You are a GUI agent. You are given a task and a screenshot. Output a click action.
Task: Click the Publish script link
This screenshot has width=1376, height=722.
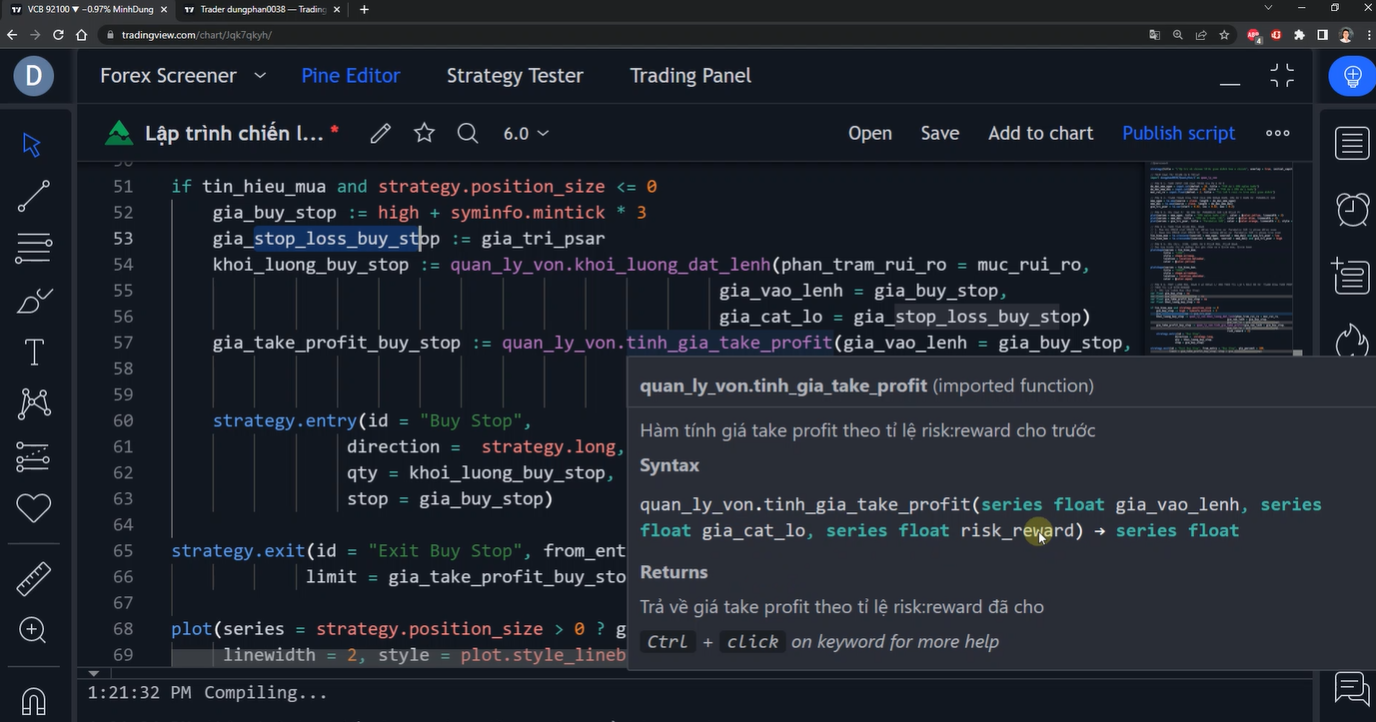[1178, 133]
